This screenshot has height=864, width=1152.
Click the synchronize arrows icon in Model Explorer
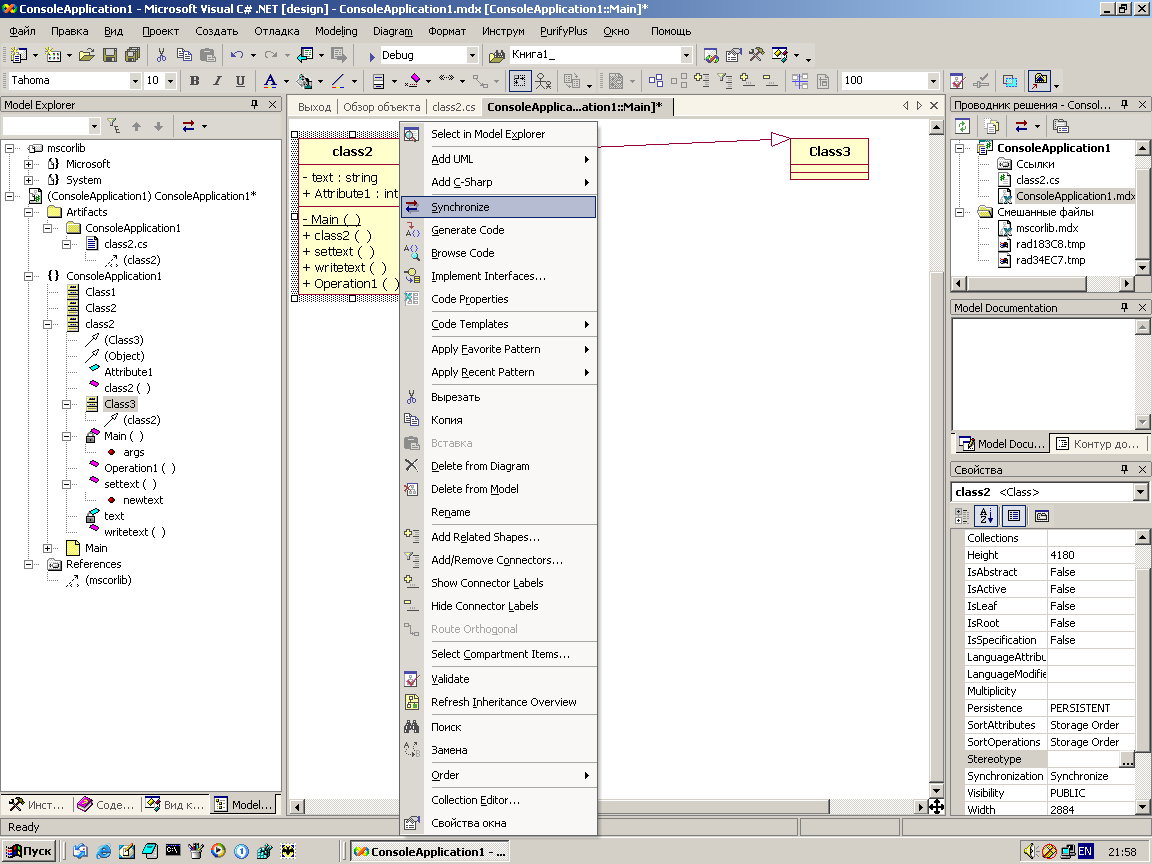pos(187,126)
